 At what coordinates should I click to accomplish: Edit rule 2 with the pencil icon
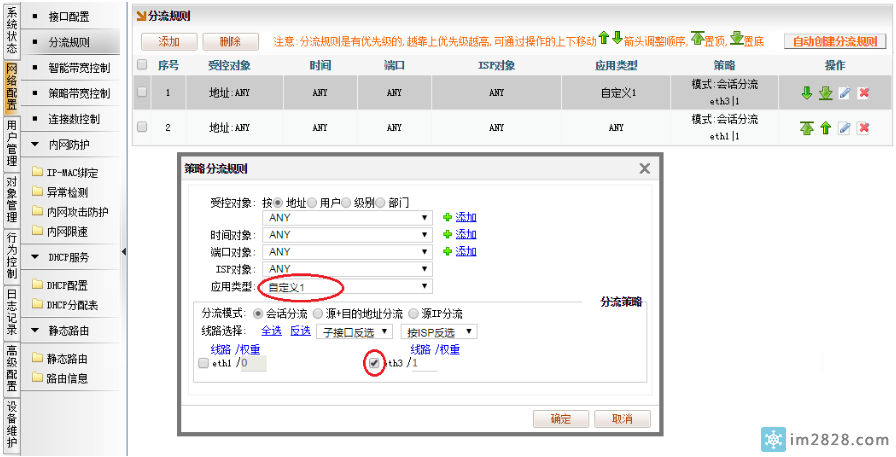point(845,128)
